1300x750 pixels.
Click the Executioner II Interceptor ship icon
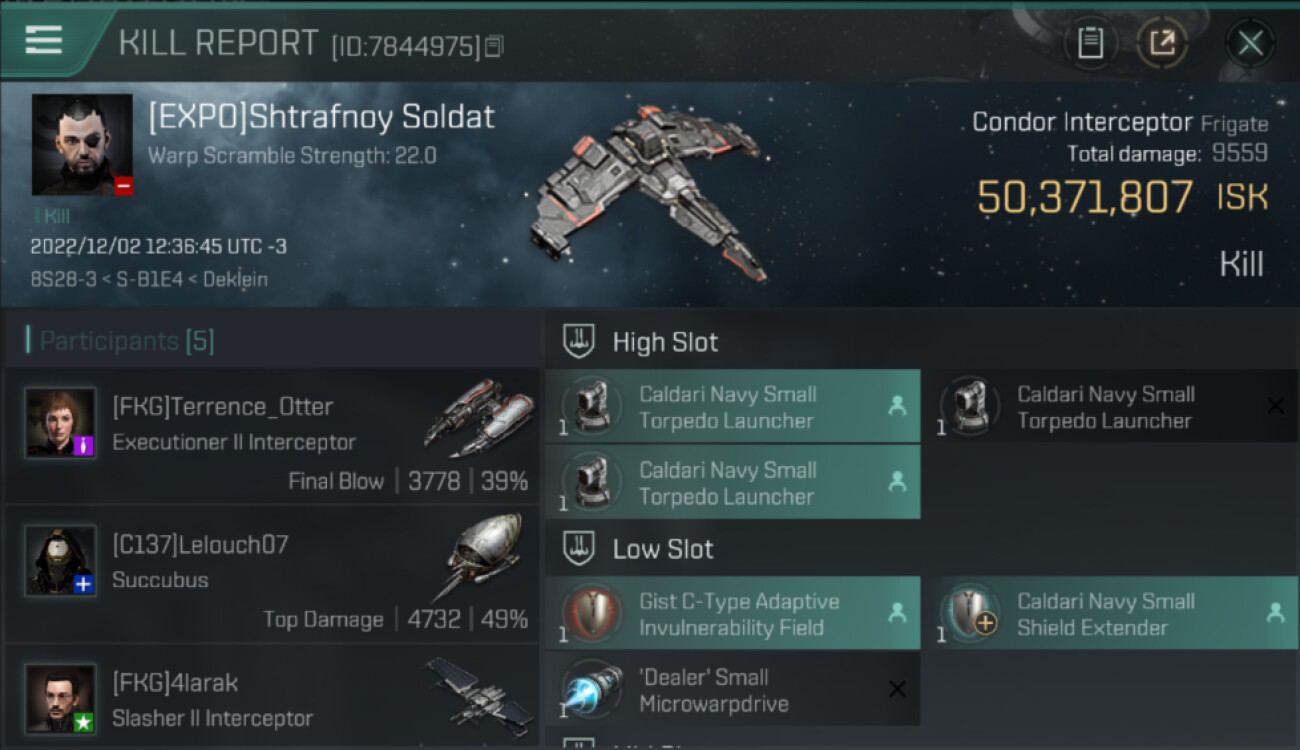[478, 415]
